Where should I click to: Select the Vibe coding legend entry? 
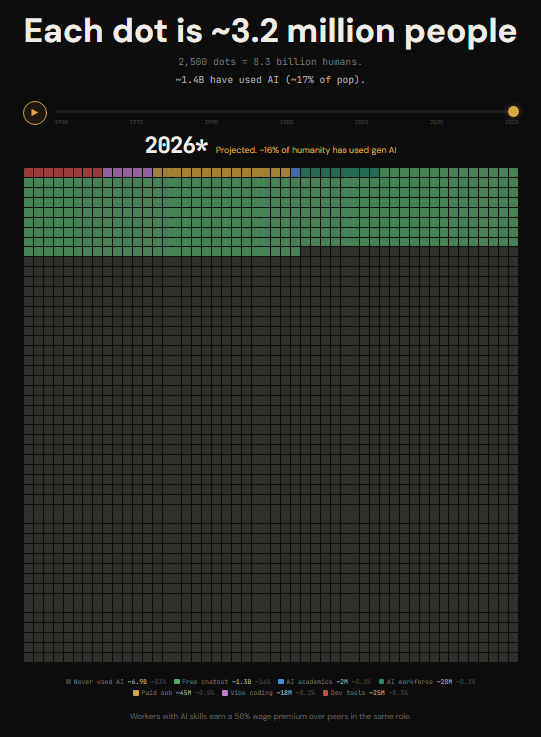pos(268,693)
